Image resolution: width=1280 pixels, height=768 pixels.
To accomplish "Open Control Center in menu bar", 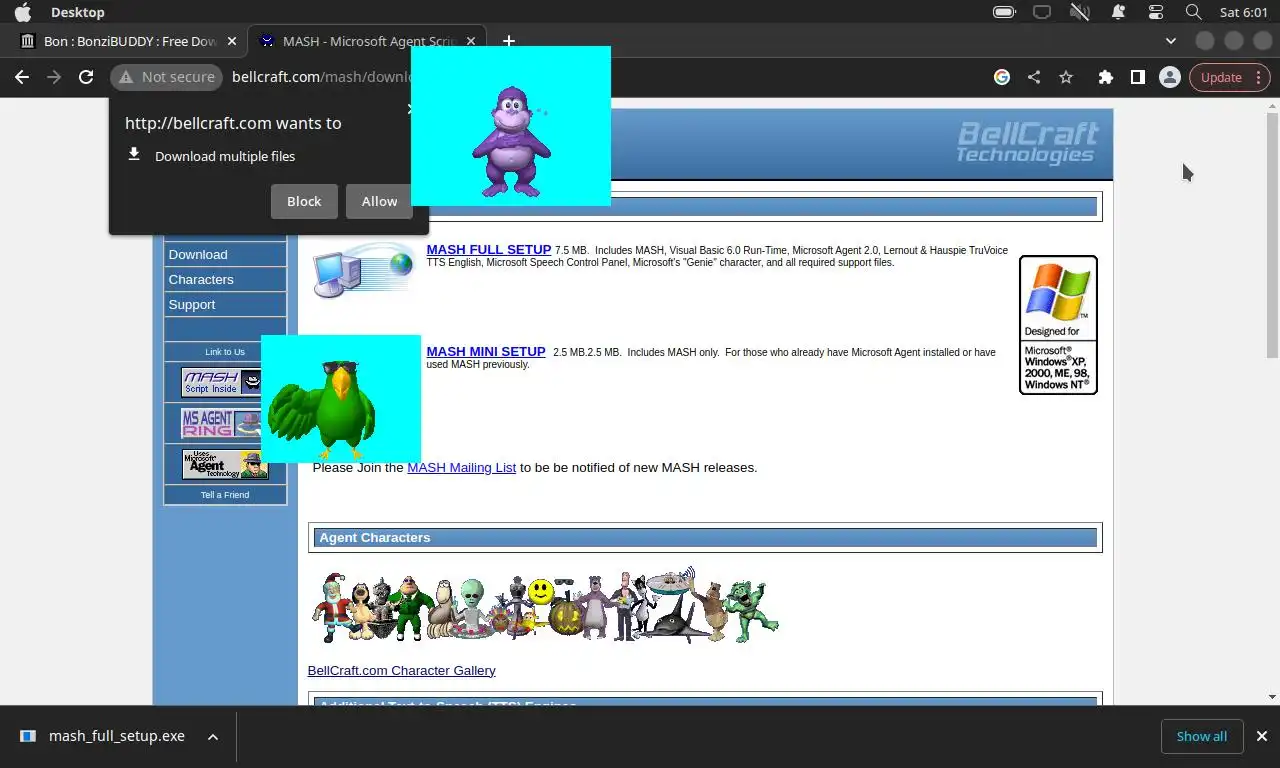I will [x=1156, y=12].
